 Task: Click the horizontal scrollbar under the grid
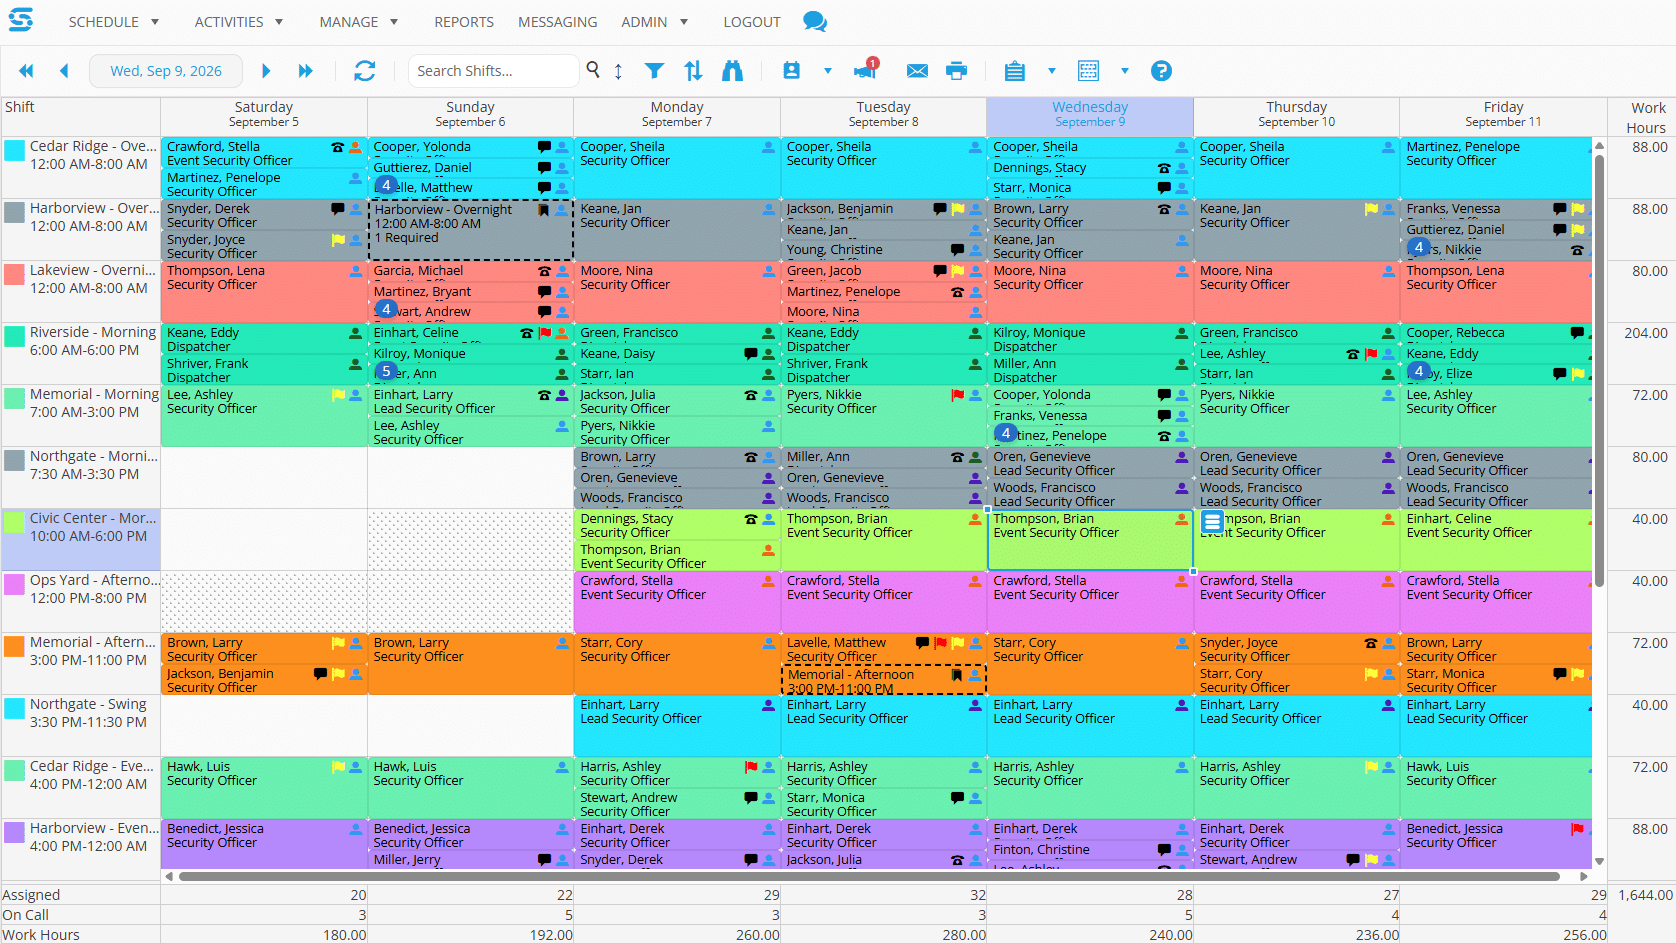(870, 876)
